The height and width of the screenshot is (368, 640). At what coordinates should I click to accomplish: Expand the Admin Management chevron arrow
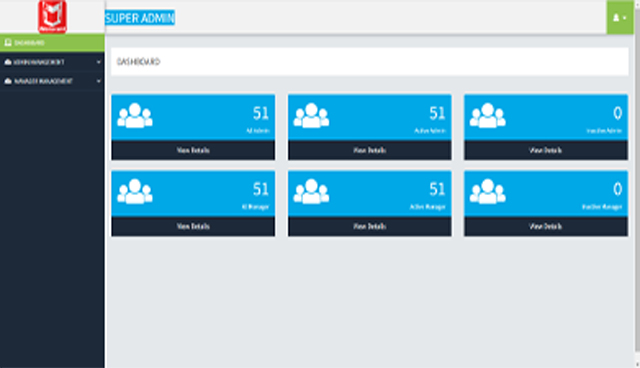[x=99, y=62]
